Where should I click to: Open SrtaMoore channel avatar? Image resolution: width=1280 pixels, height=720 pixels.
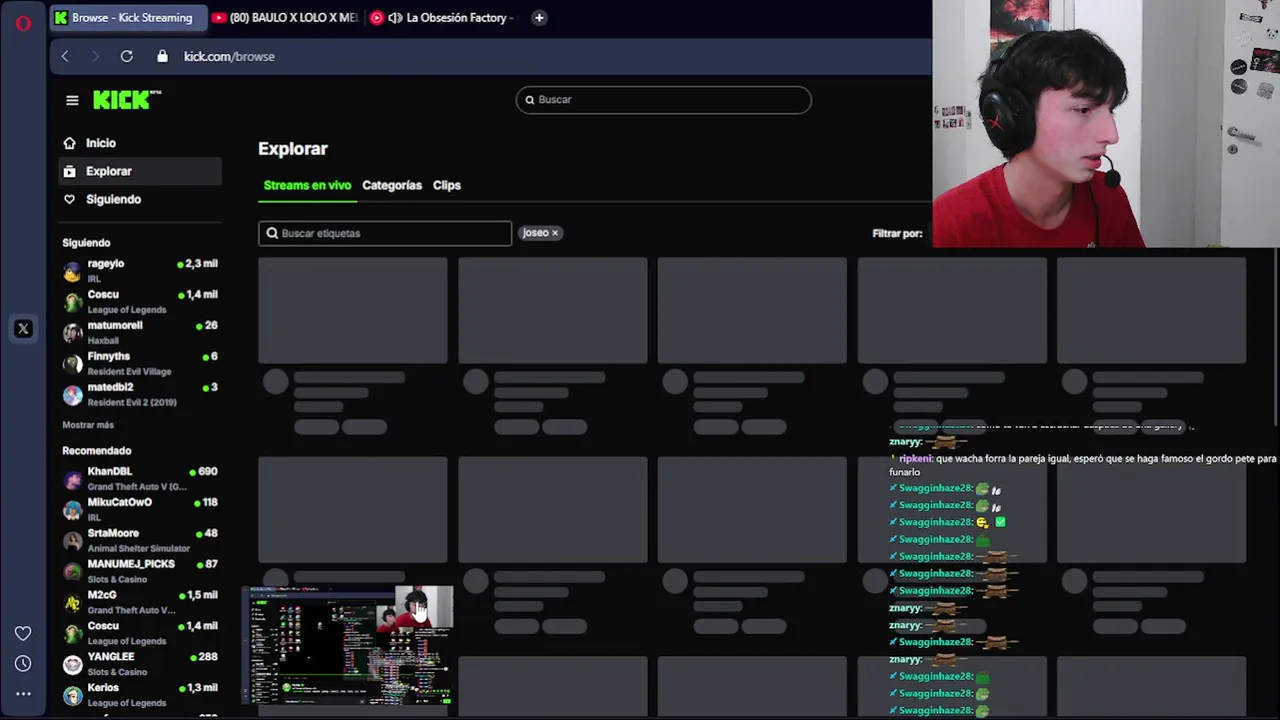coord(72,541)
